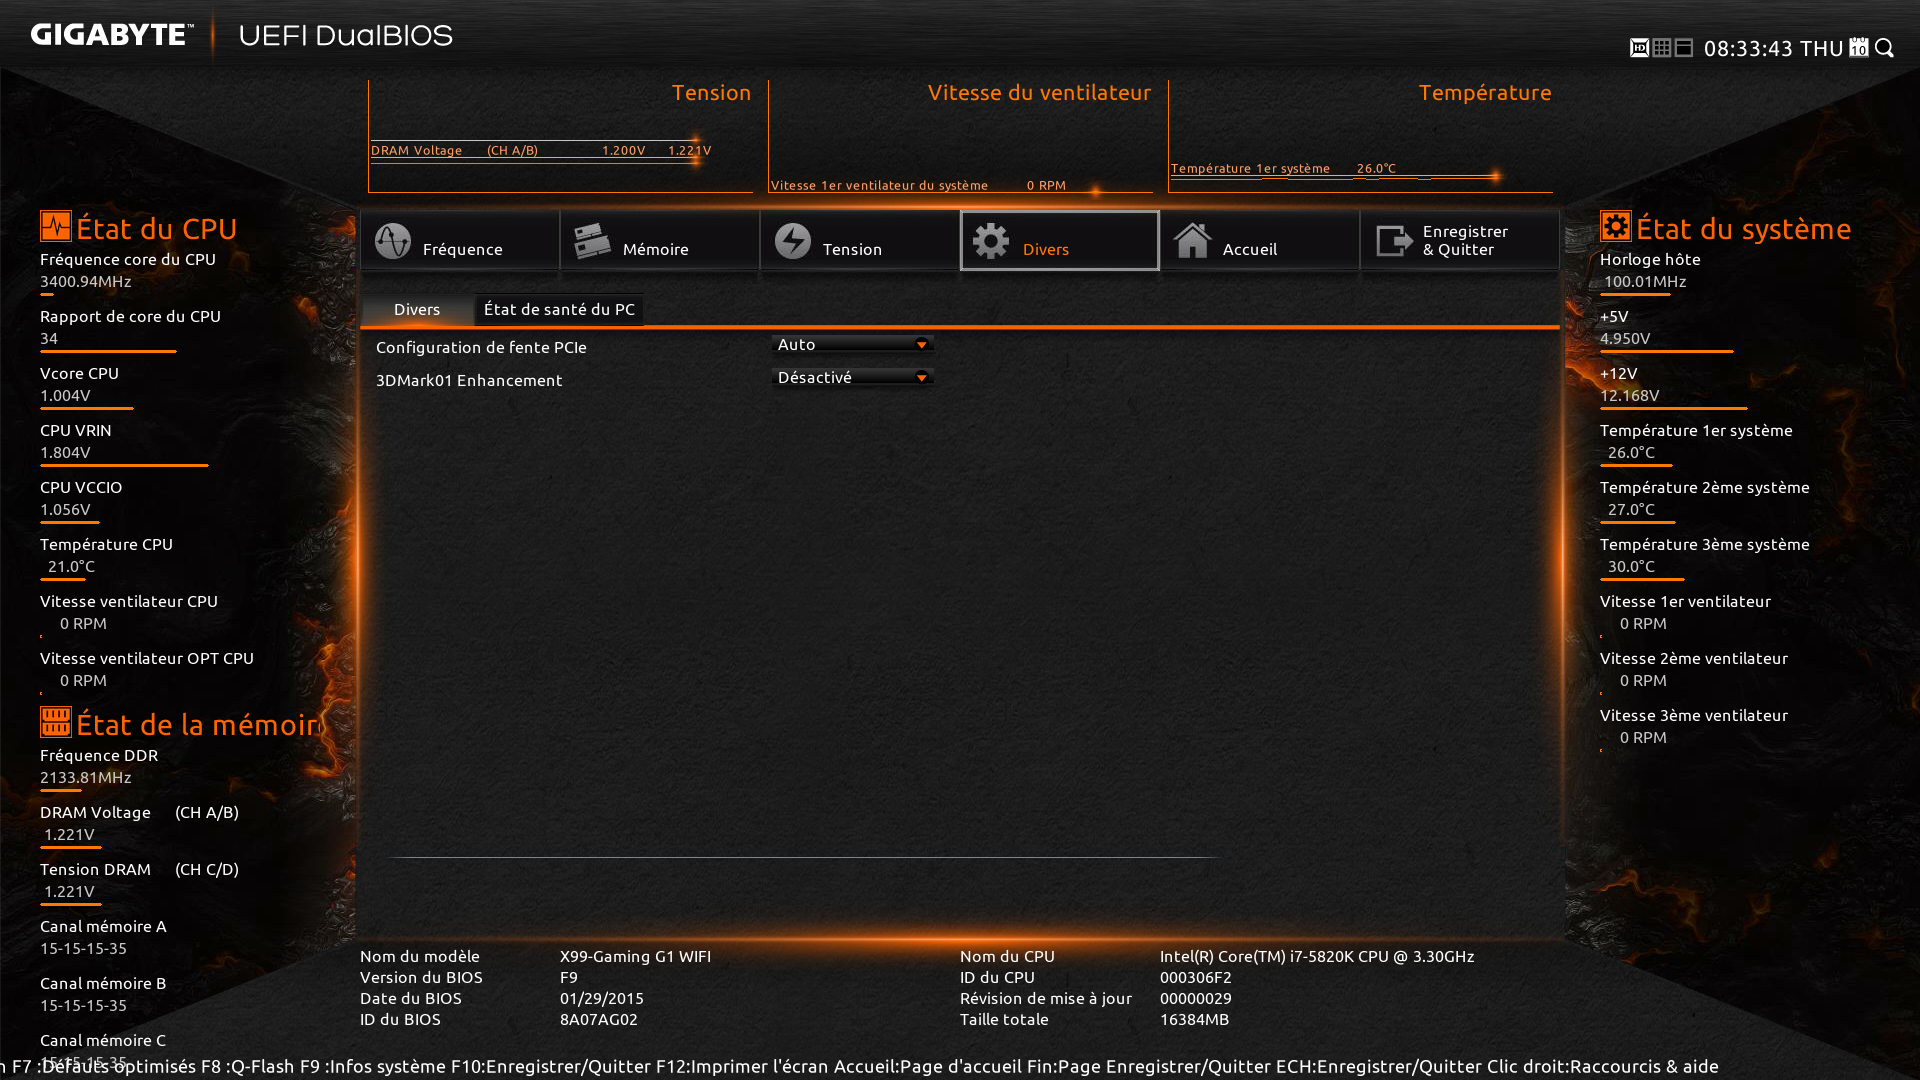Click the Mémoire RAM modules icon
This screenshot has width=1920, height=1080.
[x=592, y=241]
